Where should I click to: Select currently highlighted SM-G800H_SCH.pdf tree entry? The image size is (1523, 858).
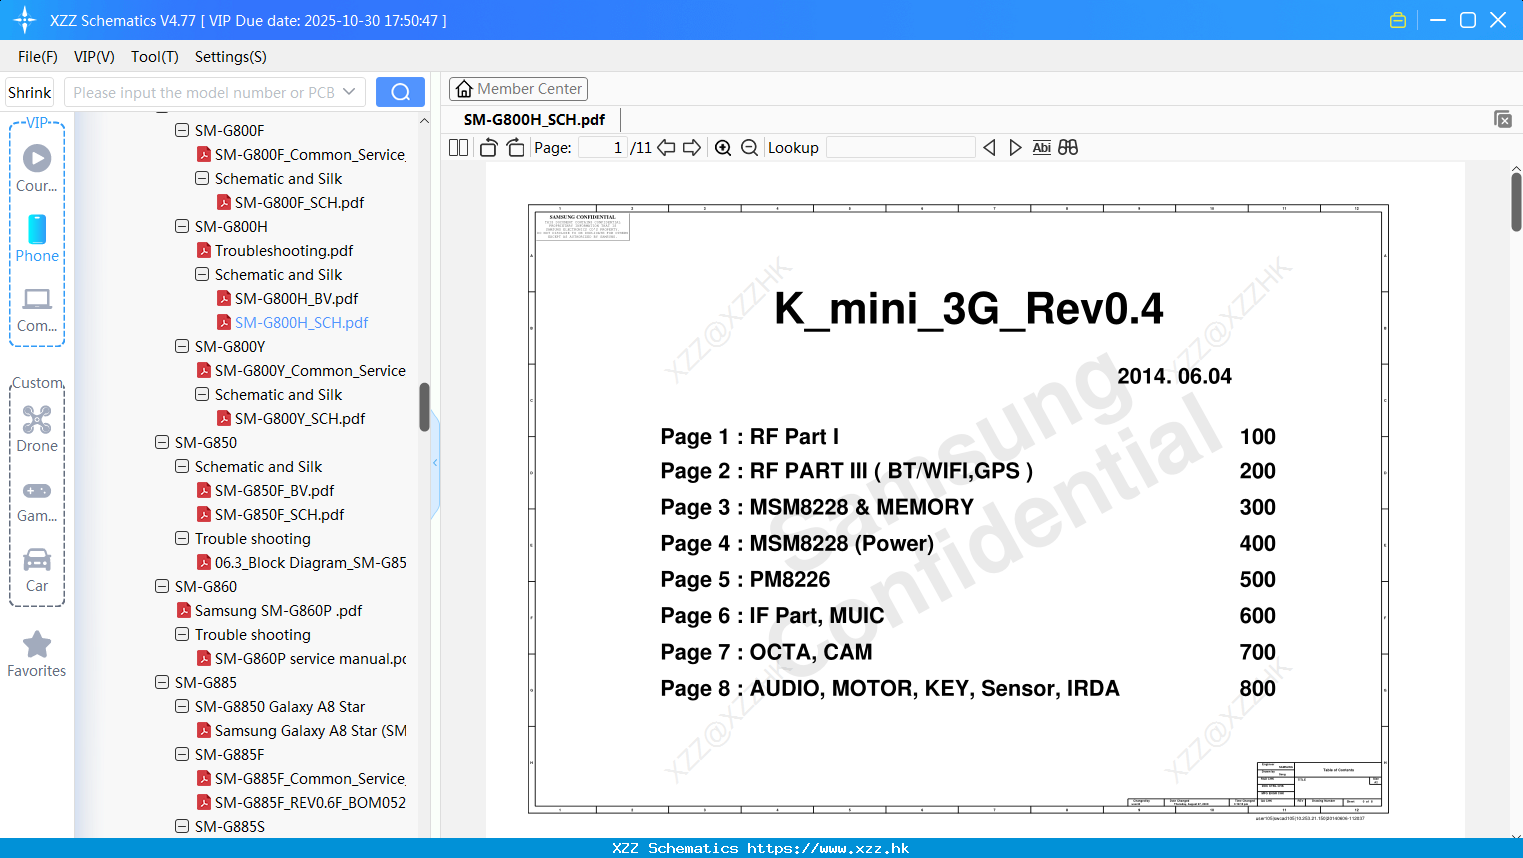(301, 322)
